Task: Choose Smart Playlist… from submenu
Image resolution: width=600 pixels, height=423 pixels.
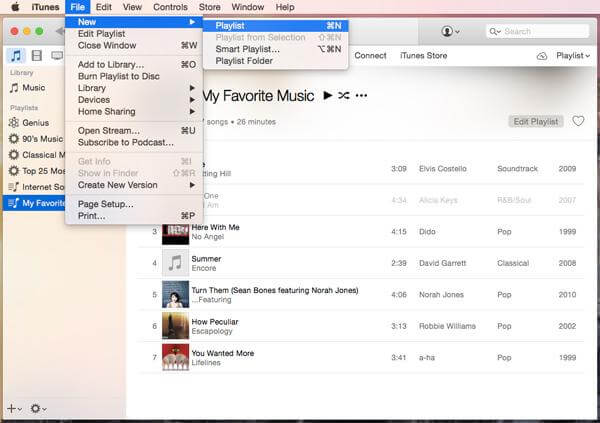Action: 276,49
